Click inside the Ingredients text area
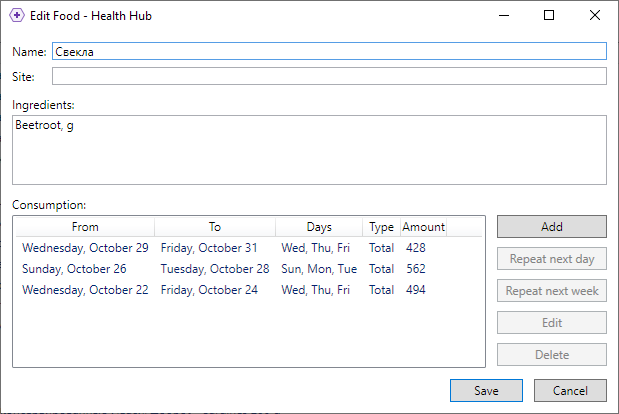Image resolution: width=619 pixels, height=414 pixels. pyautogui.click(x=309, y=150)
